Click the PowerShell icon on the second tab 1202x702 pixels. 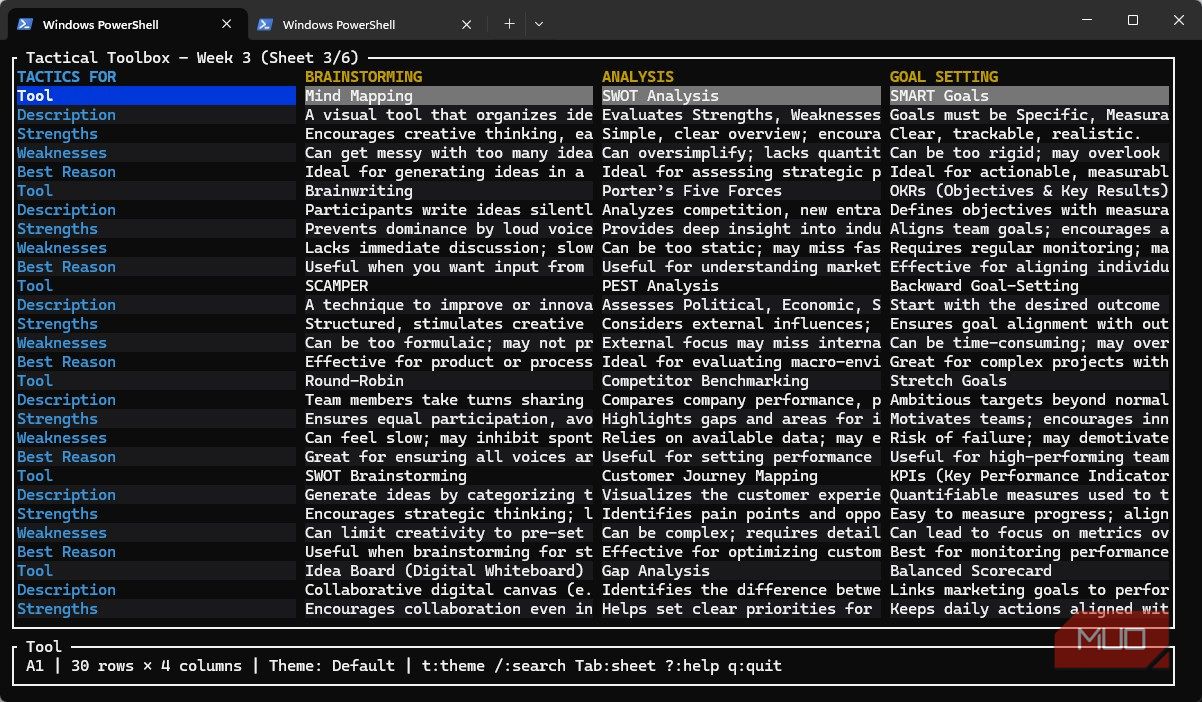pos(265,24)
